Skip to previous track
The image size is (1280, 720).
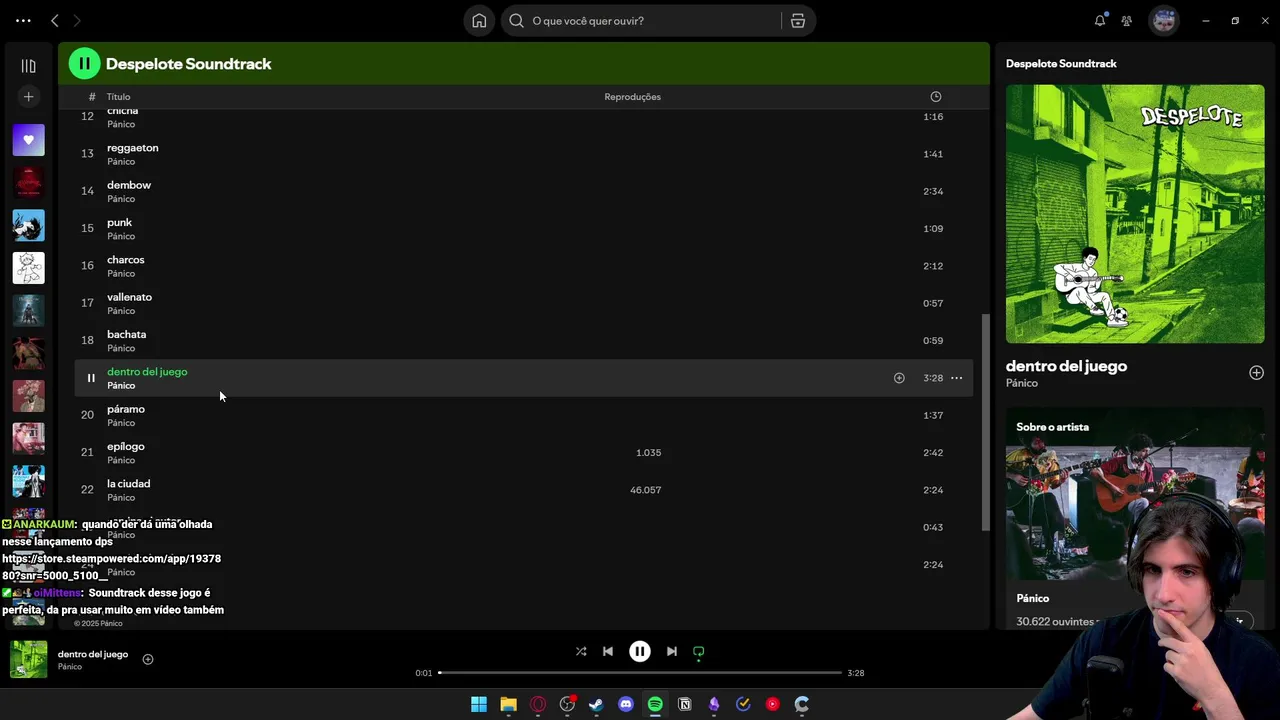pyautogui.click(x=608, y=651)
